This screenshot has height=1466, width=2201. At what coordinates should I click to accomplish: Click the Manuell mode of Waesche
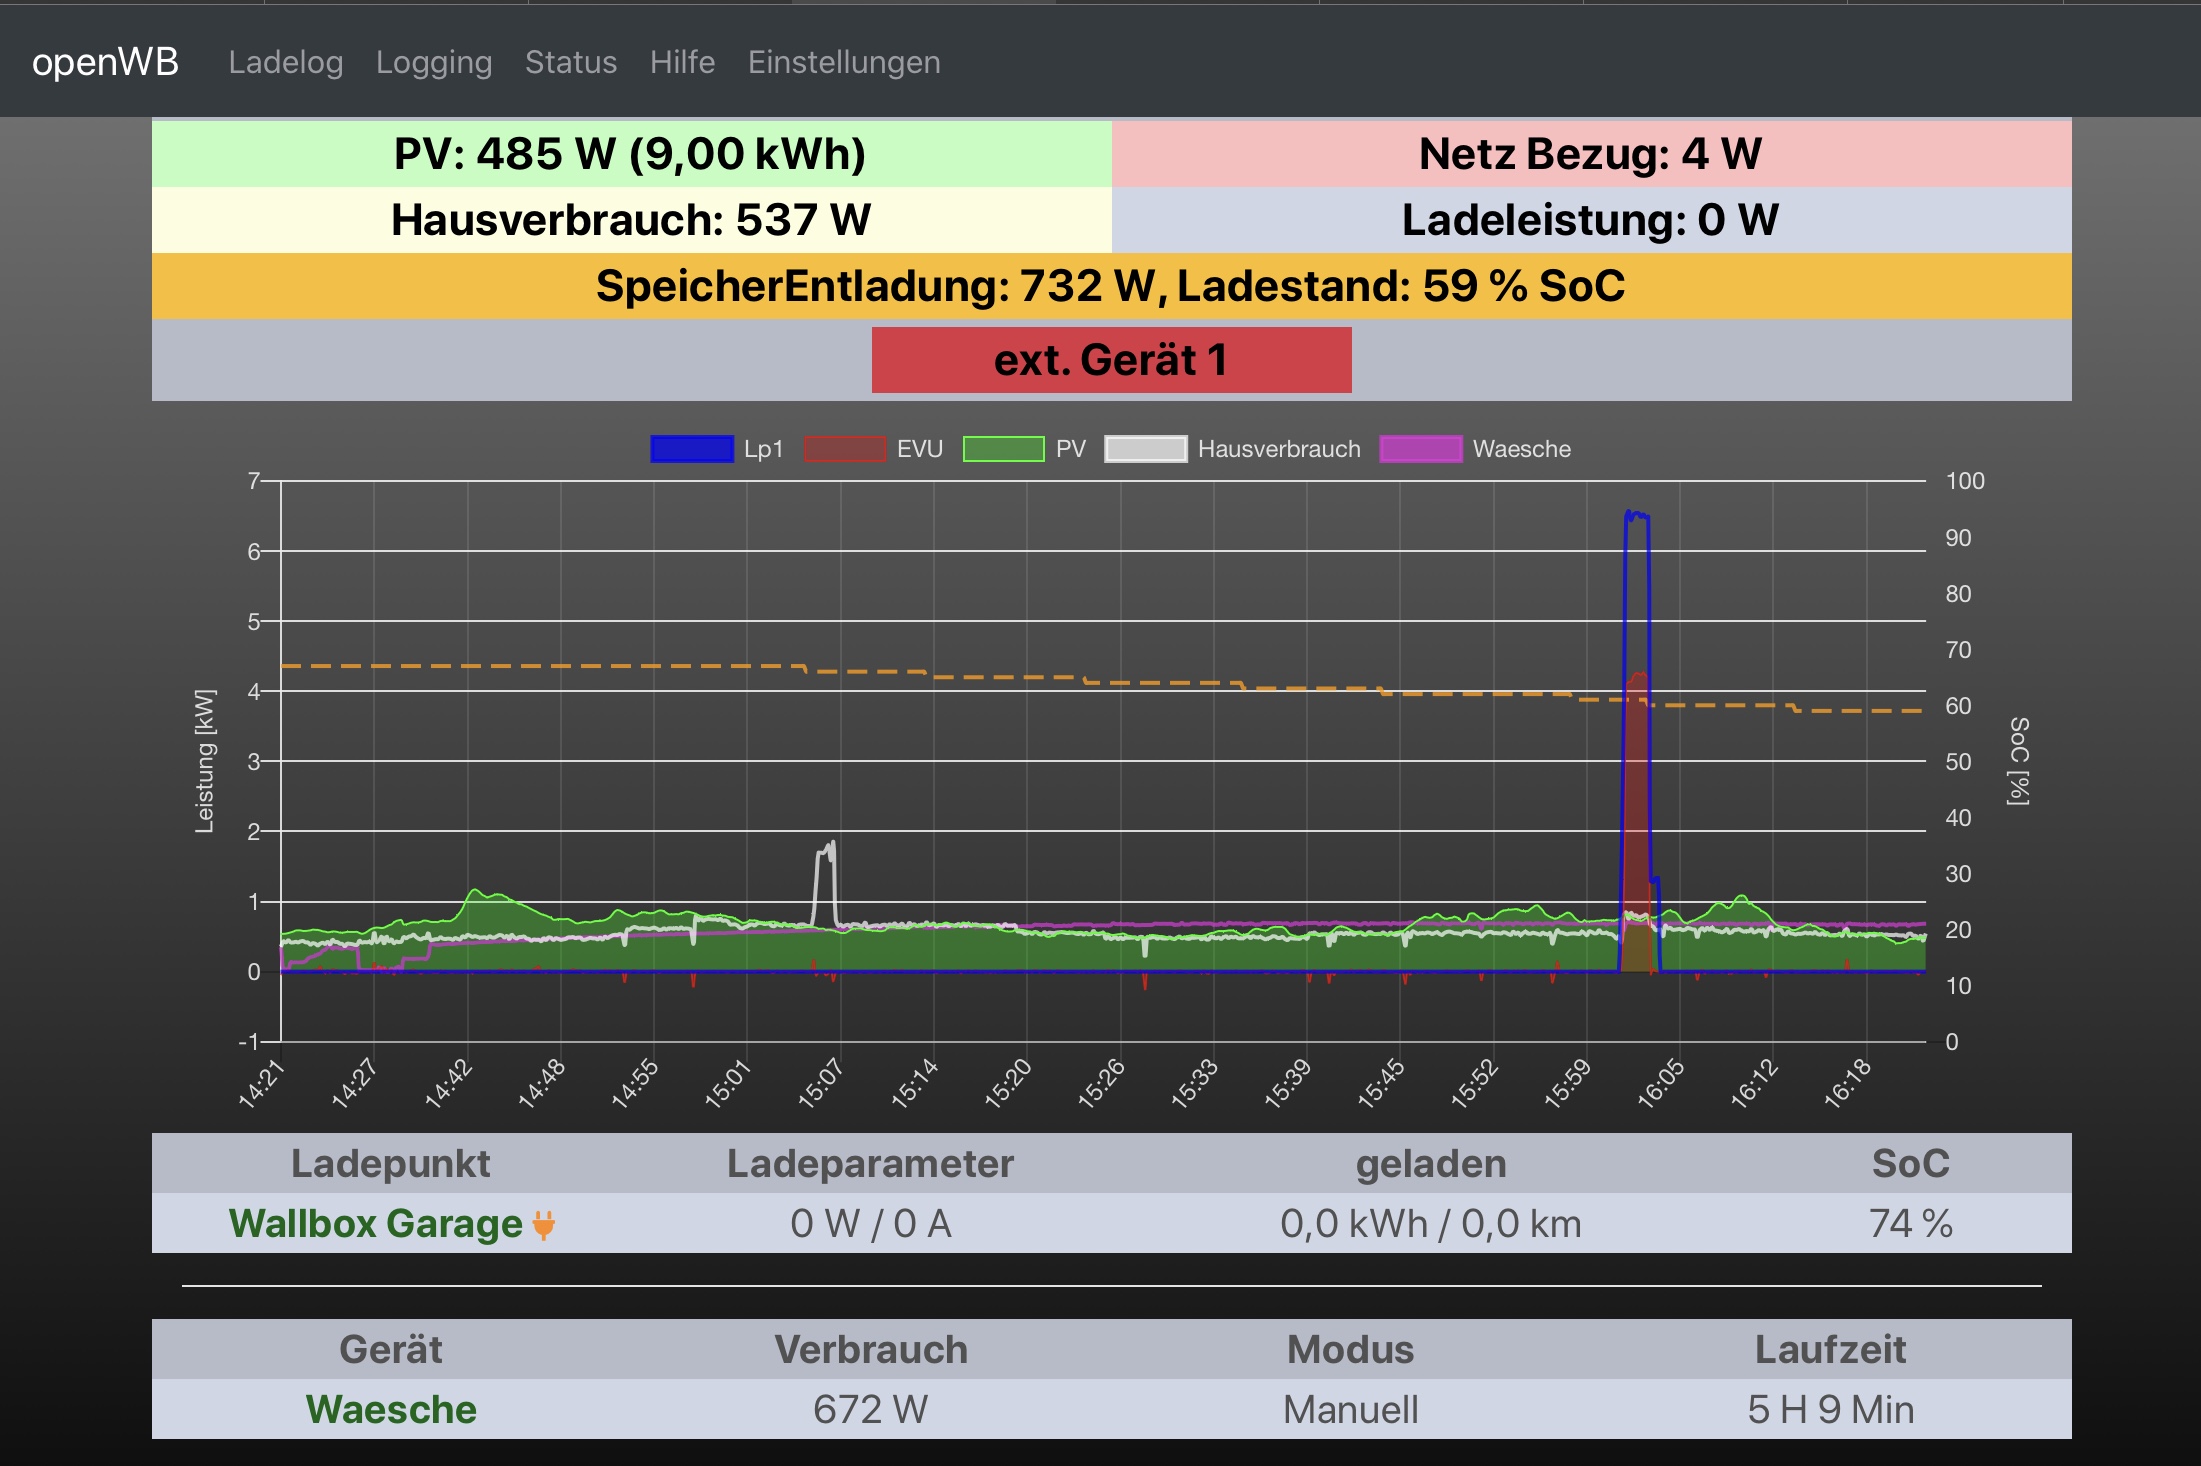click(1350, 1410)
